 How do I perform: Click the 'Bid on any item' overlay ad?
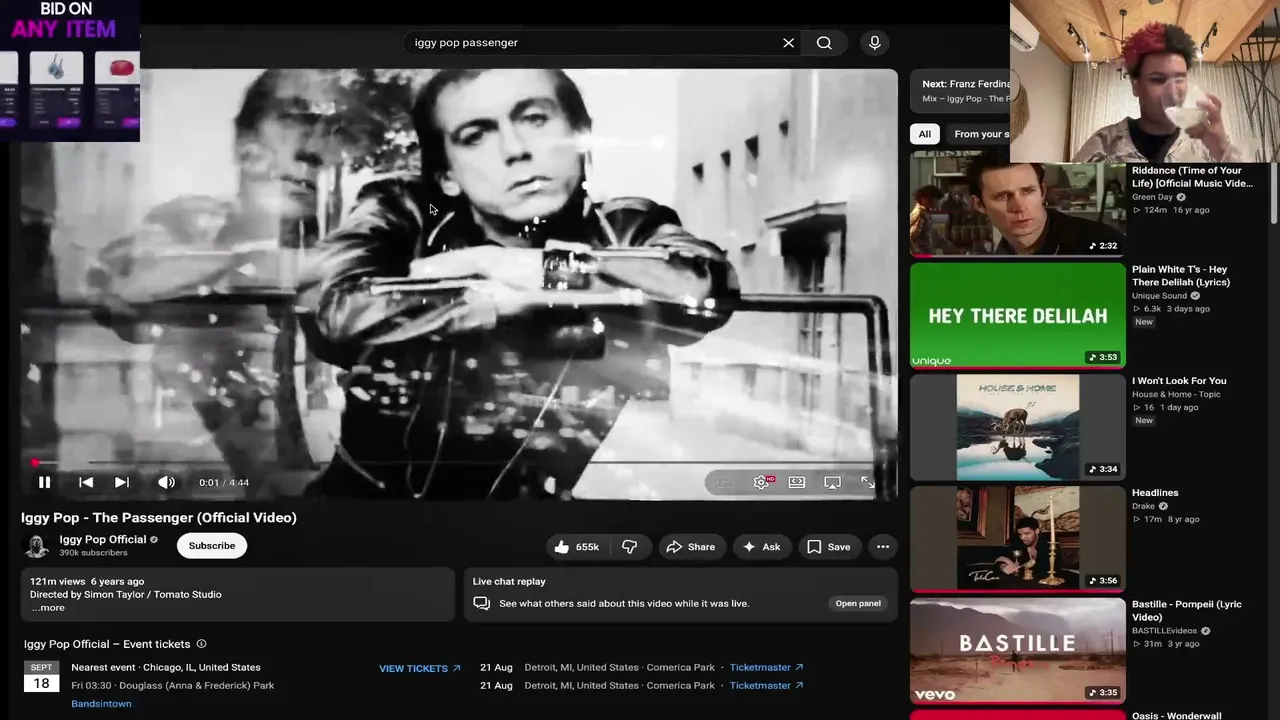pos(70,71)
